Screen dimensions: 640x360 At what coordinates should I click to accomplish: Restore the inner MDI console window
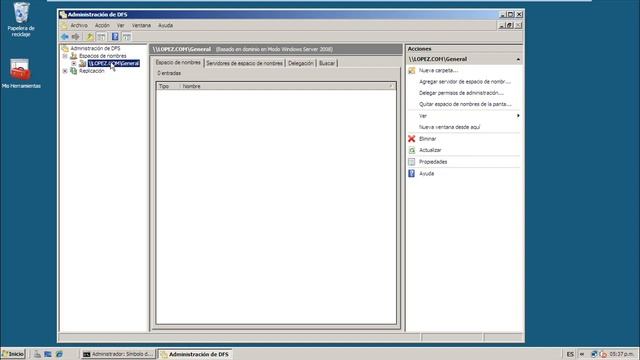coord(509,25)
